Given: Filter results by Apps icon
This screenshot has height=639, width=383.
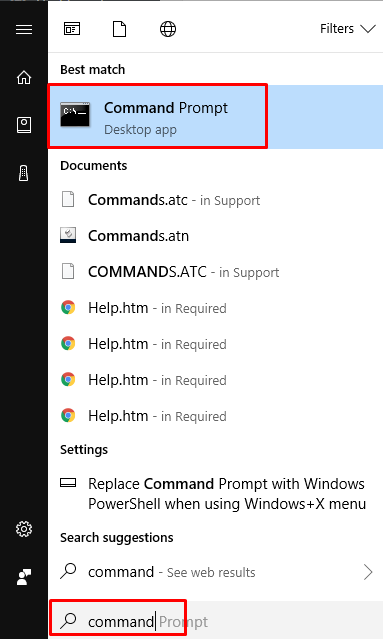Looking at the screenshot, I should (x=72, y=29).
